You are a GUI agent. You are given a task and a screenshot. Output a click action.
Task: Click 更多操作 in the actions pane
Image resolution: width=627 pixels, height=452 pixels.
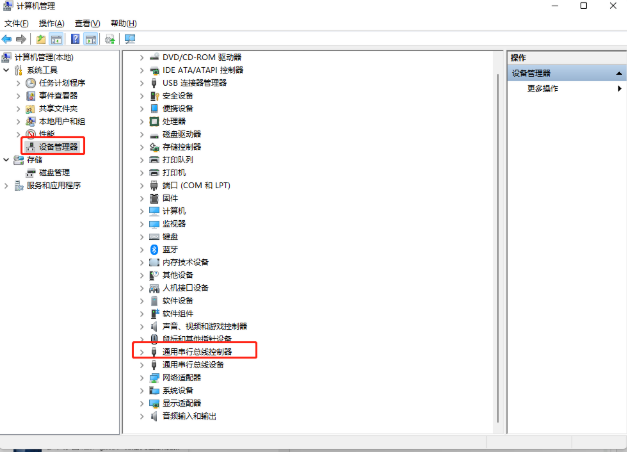point(543,88)
